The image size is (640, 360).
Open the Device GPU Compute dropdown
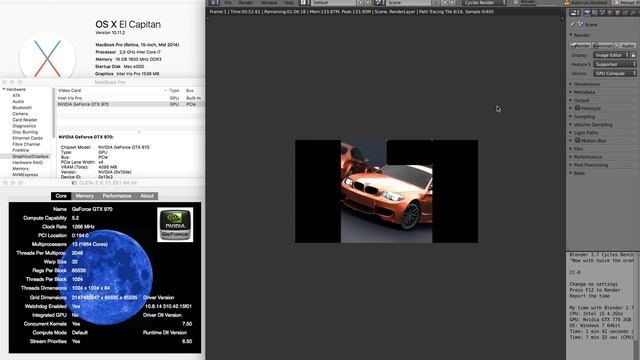(x=615, y=73)
